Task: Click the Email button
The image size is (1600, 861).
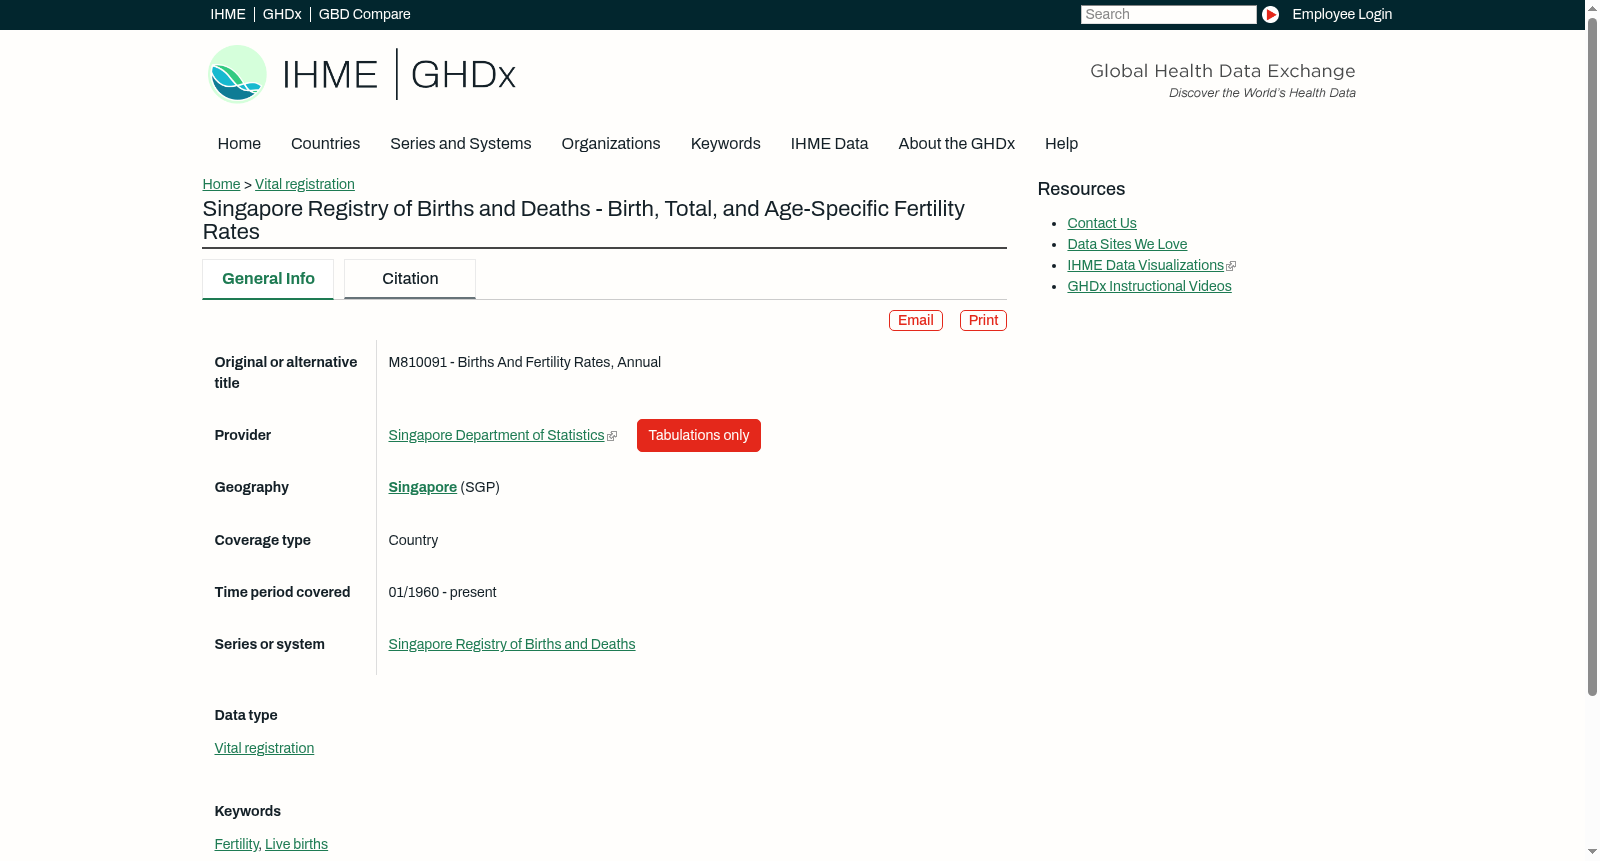Action: coord(916,320)
